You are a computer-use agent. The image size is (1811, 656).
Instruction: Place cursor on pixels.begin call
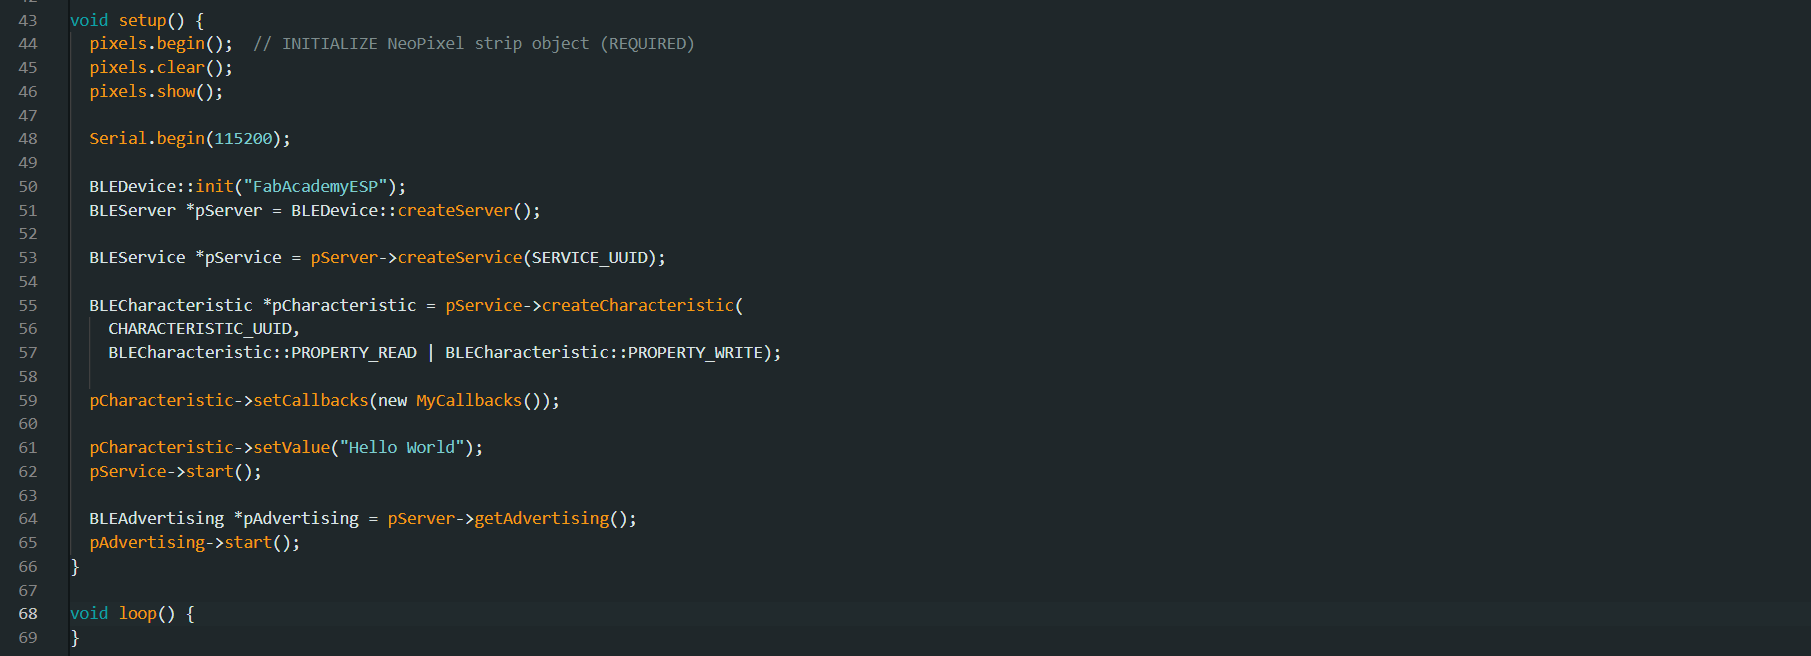coord(161,44)
